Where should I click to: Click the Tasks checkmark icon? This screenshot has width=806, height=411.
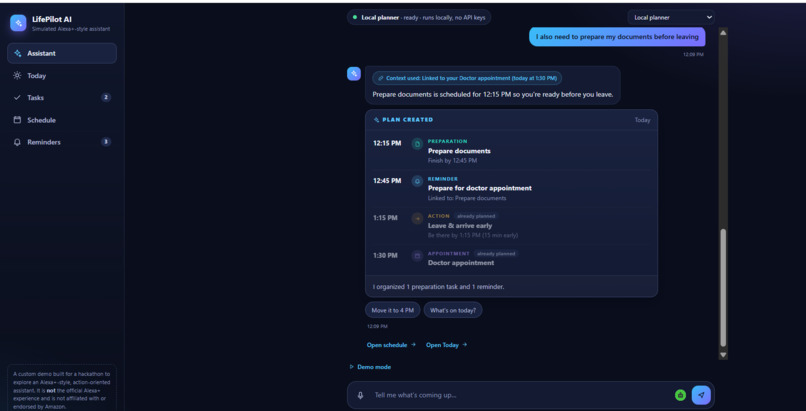pos(17,98)
